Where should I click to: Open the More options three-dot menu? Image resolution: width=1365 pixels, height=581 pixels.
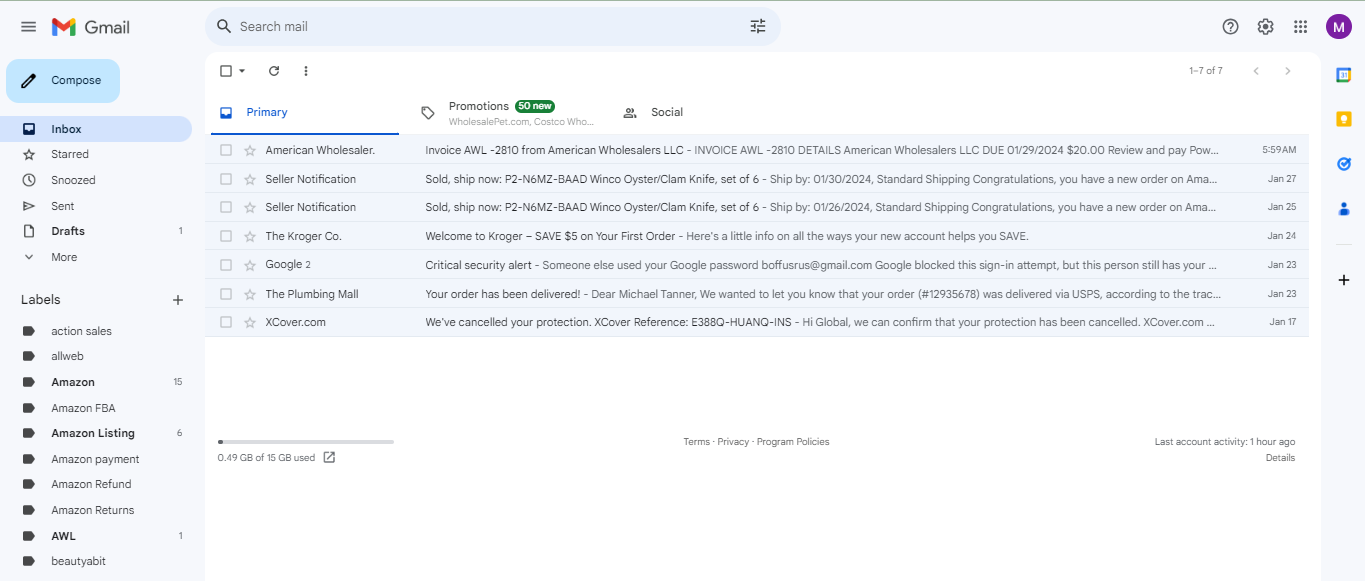pos(306,71)
